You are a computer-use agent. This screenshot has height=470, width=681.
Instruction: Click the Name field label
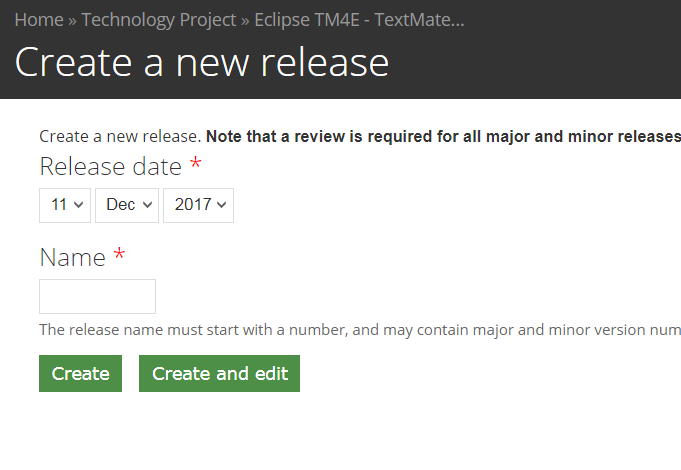click(72, 257)
